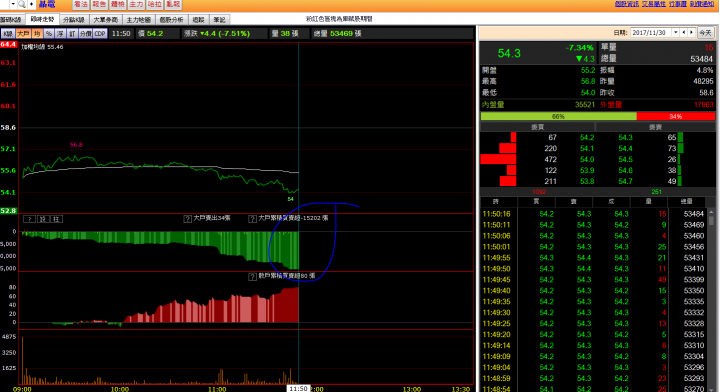Open the 交易屬性 link

click(653, 4)
